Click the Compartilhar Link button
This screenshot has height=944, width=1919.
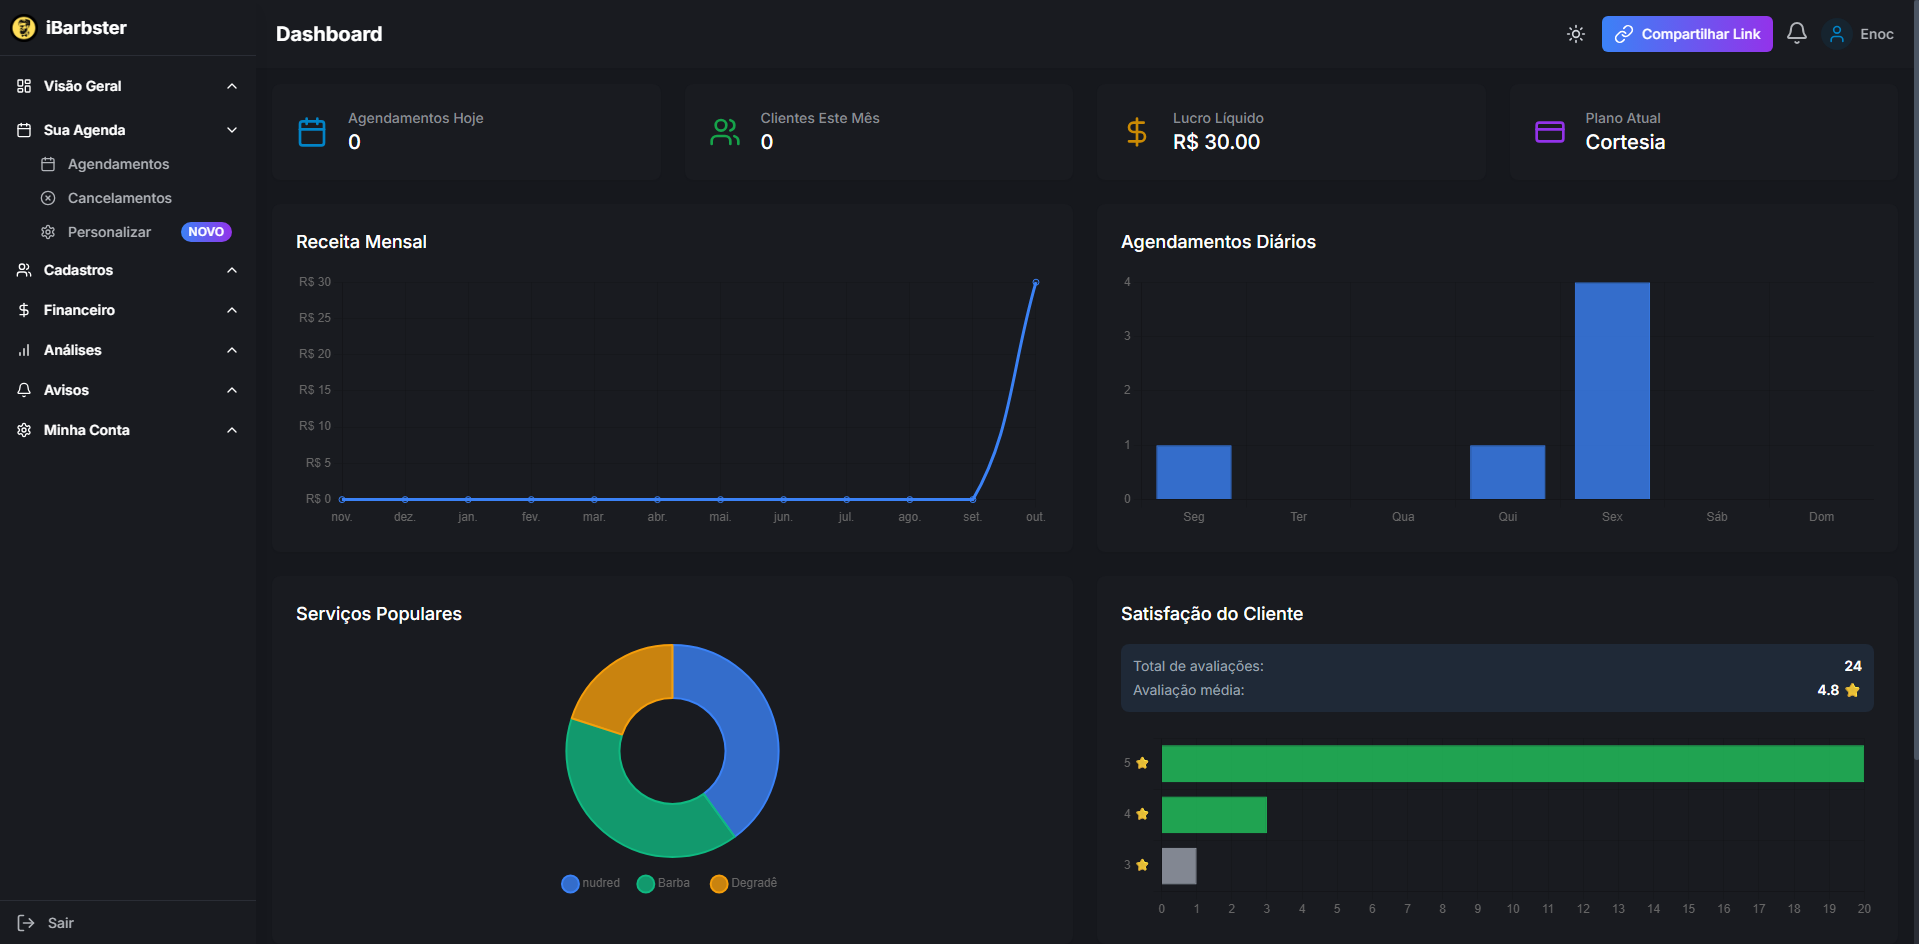[1687, 34]
